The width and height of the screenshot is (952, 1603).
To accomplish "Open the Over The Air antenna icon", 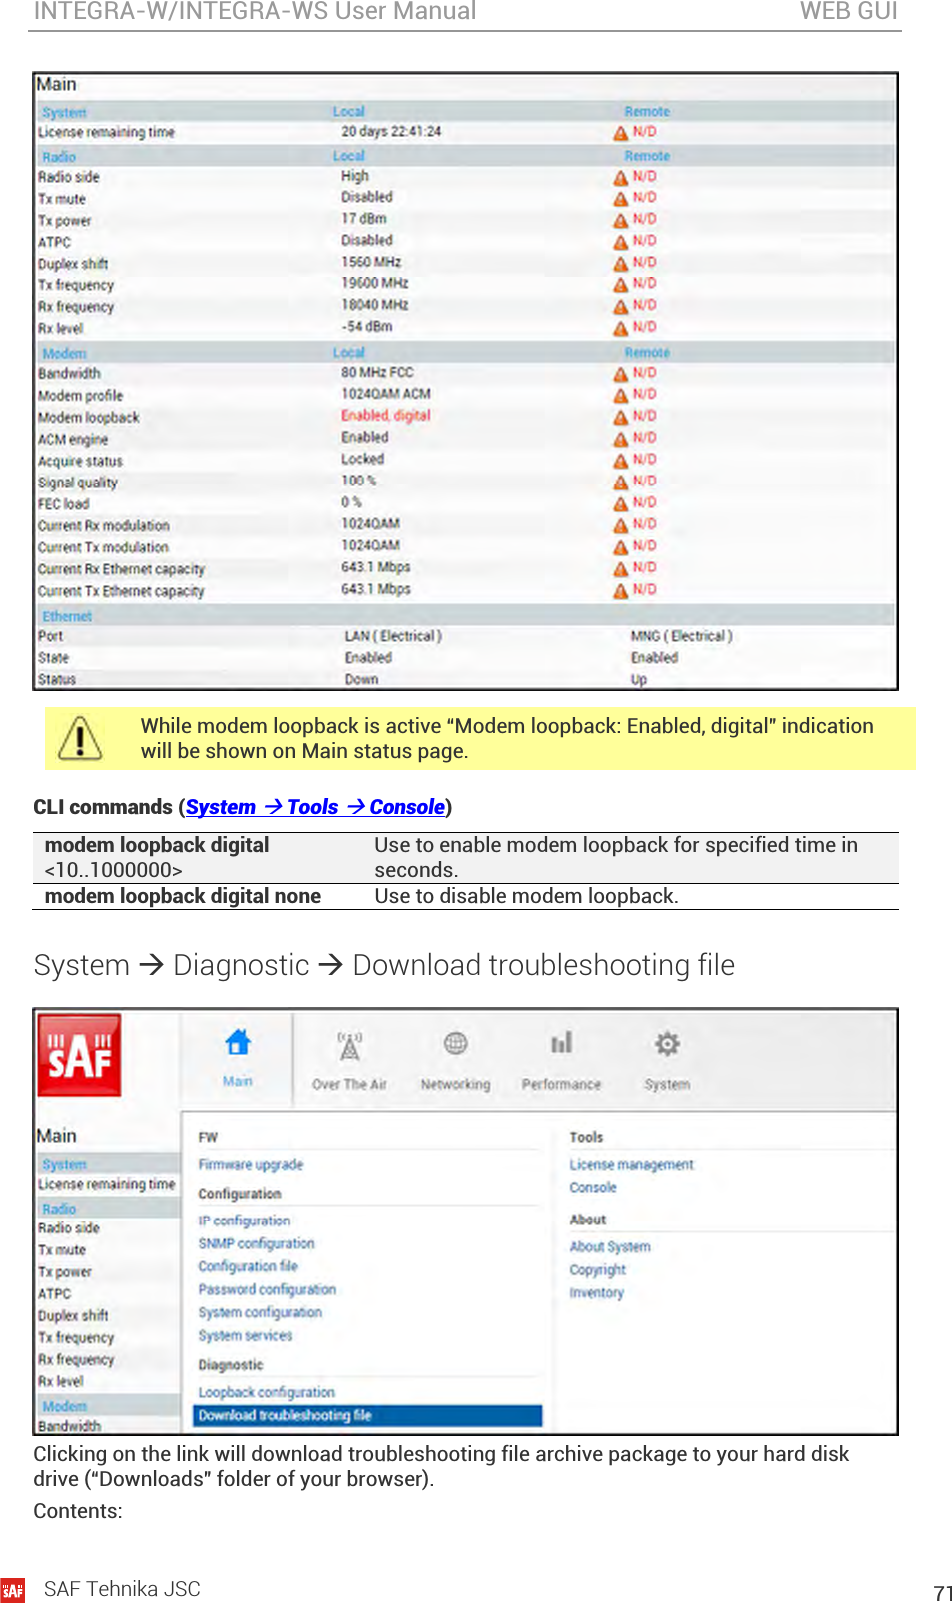I will tap(349, 1045).
